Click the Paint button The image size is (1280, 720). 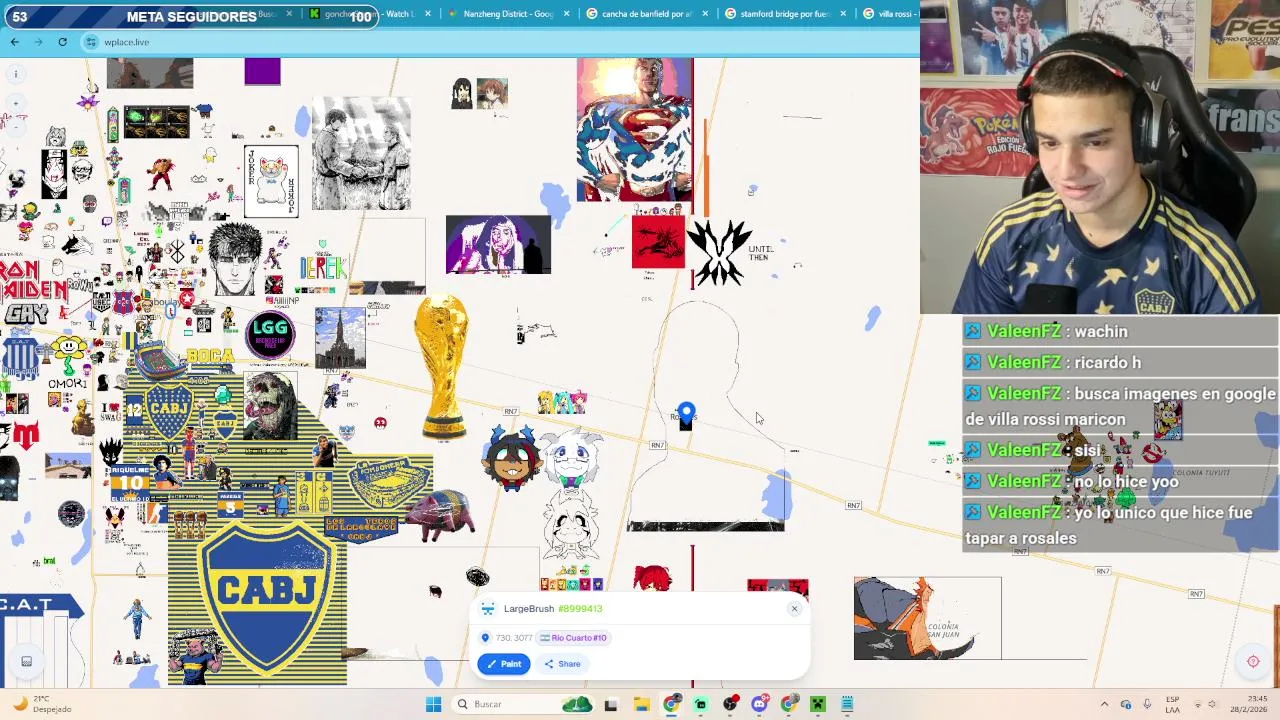(x=504, y=664)
